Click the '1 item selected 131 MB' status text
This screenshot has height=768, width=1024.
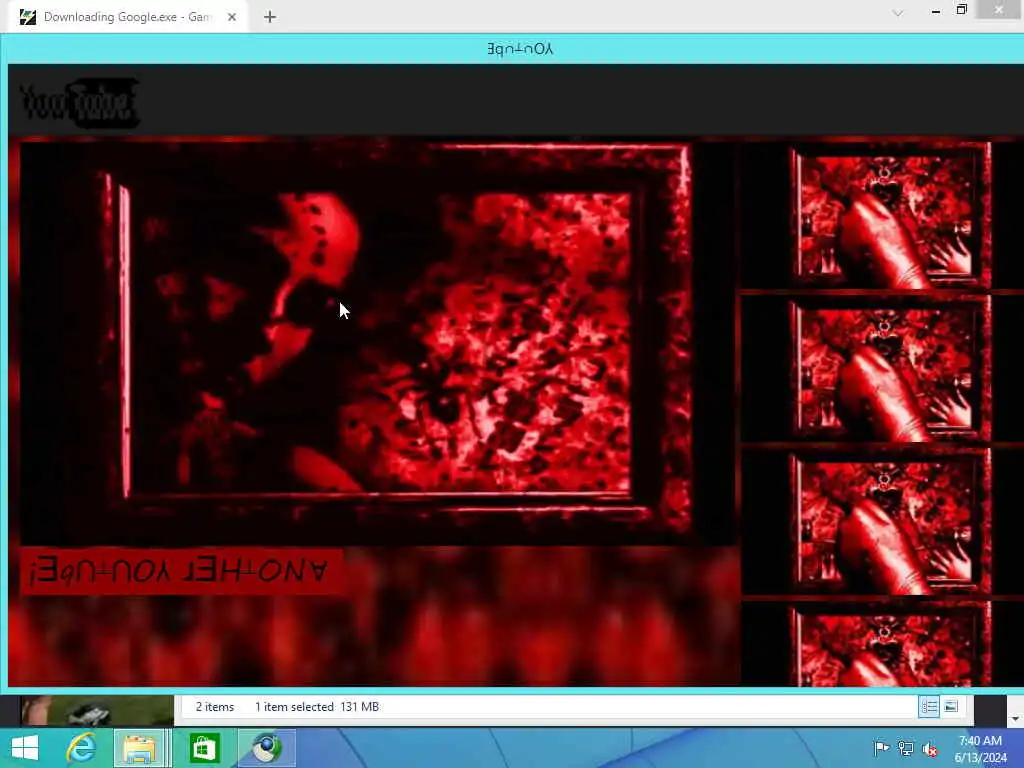(x=317, y=707)
